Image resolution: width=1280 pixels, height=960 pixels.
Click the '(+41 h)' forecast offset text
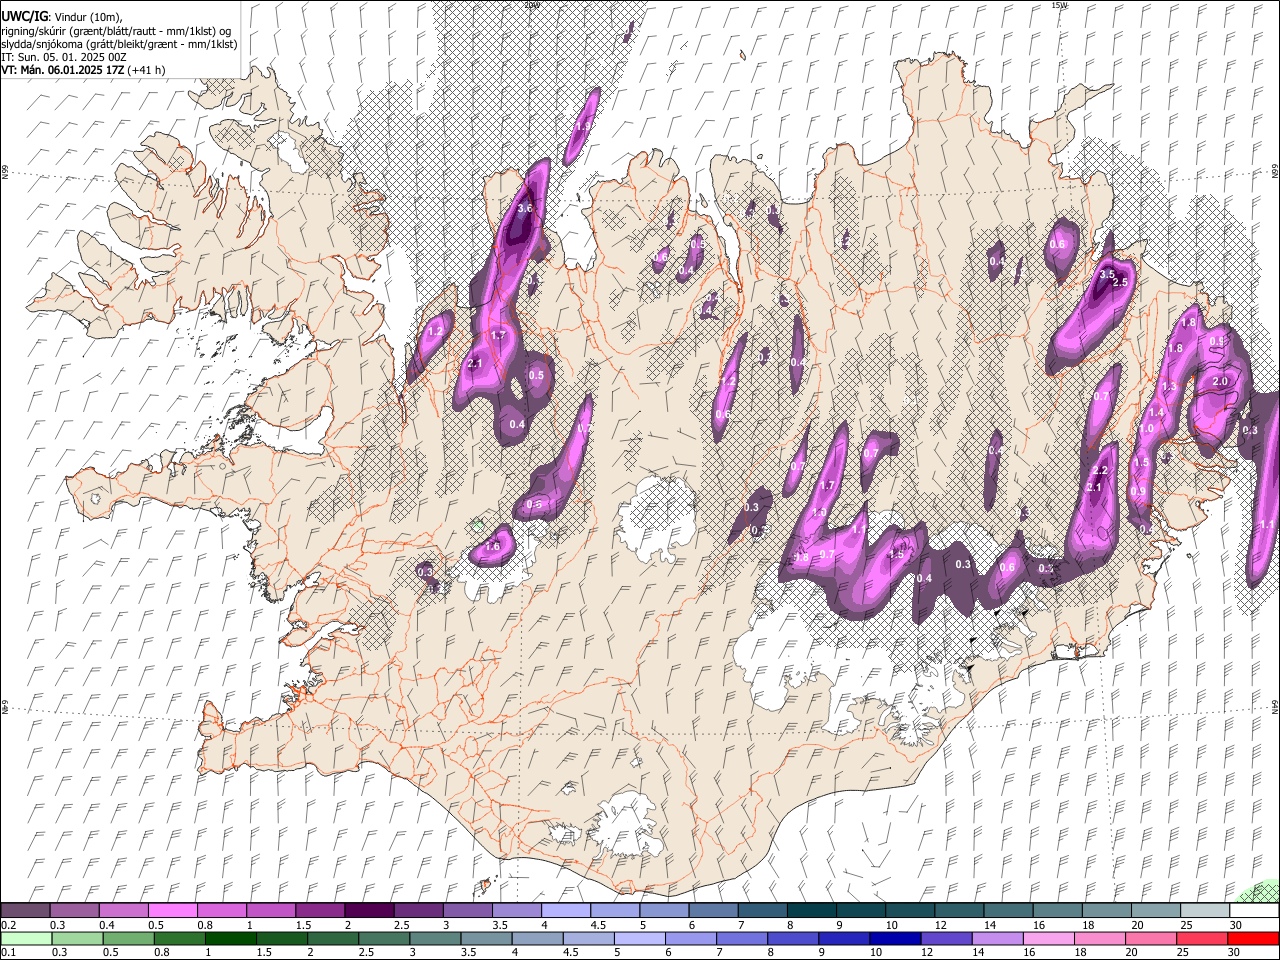click(146, 70)
